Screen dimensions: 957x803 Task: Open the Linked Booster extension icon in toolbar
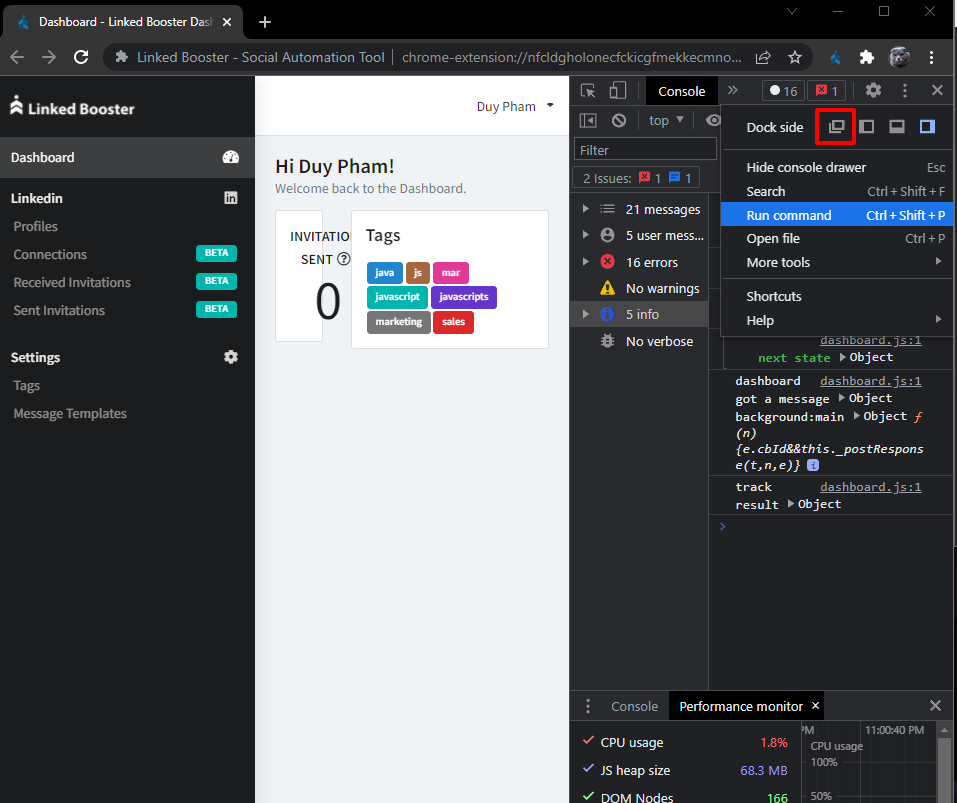click(x=836, y=57)
